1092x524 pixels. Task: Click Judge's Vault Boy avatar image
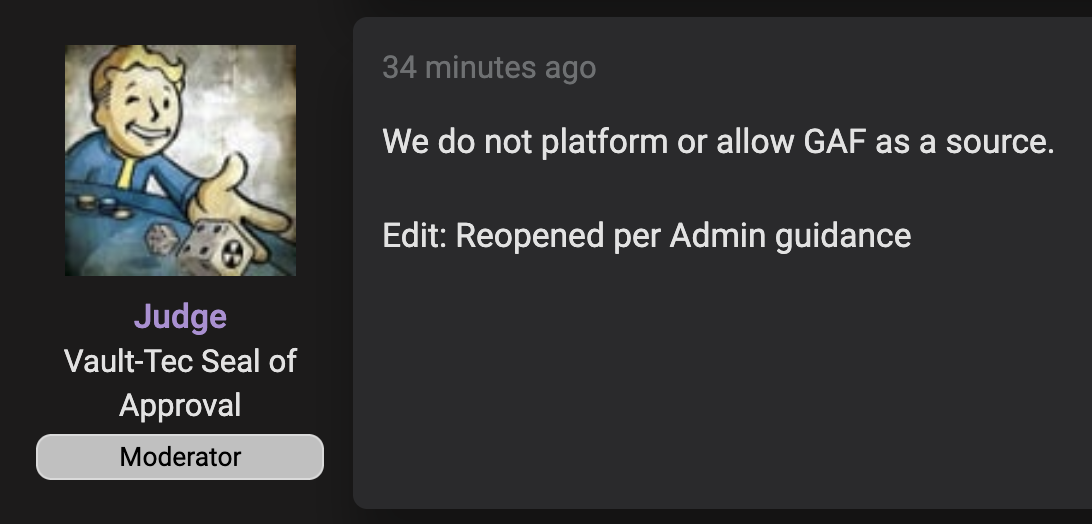click(180, 160)
